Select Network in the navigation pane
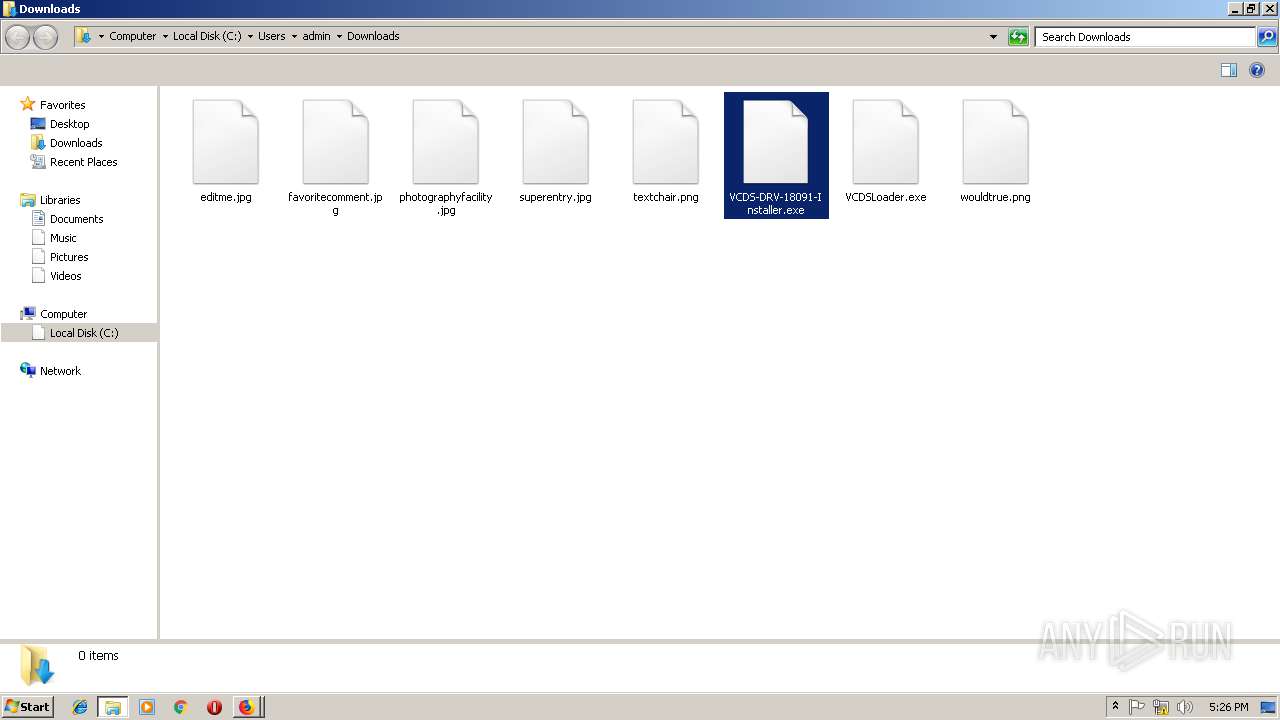Viewport: 1280px width, 720px height. pos(60,371)
